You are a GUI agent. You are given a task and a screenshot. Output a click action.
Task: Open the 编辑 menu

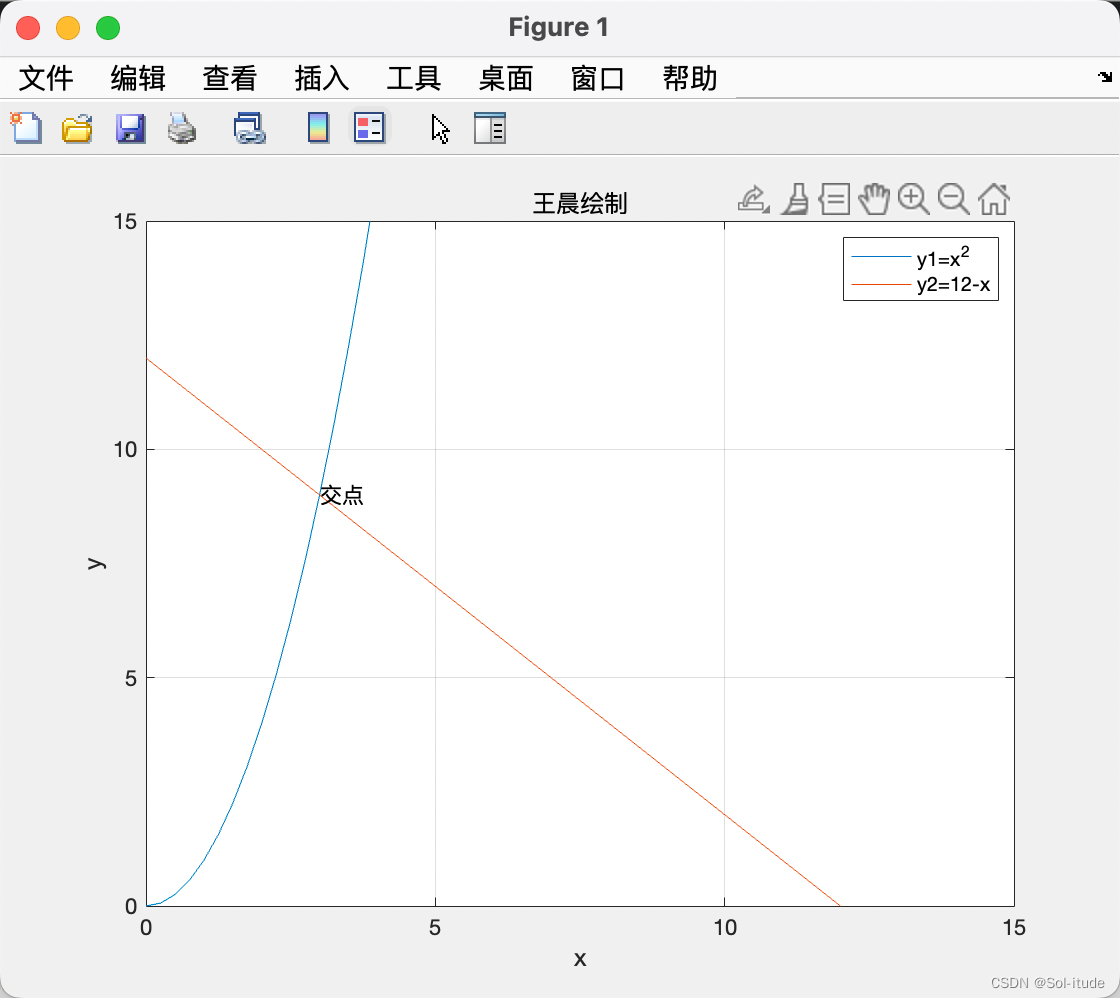pos(138,78)
